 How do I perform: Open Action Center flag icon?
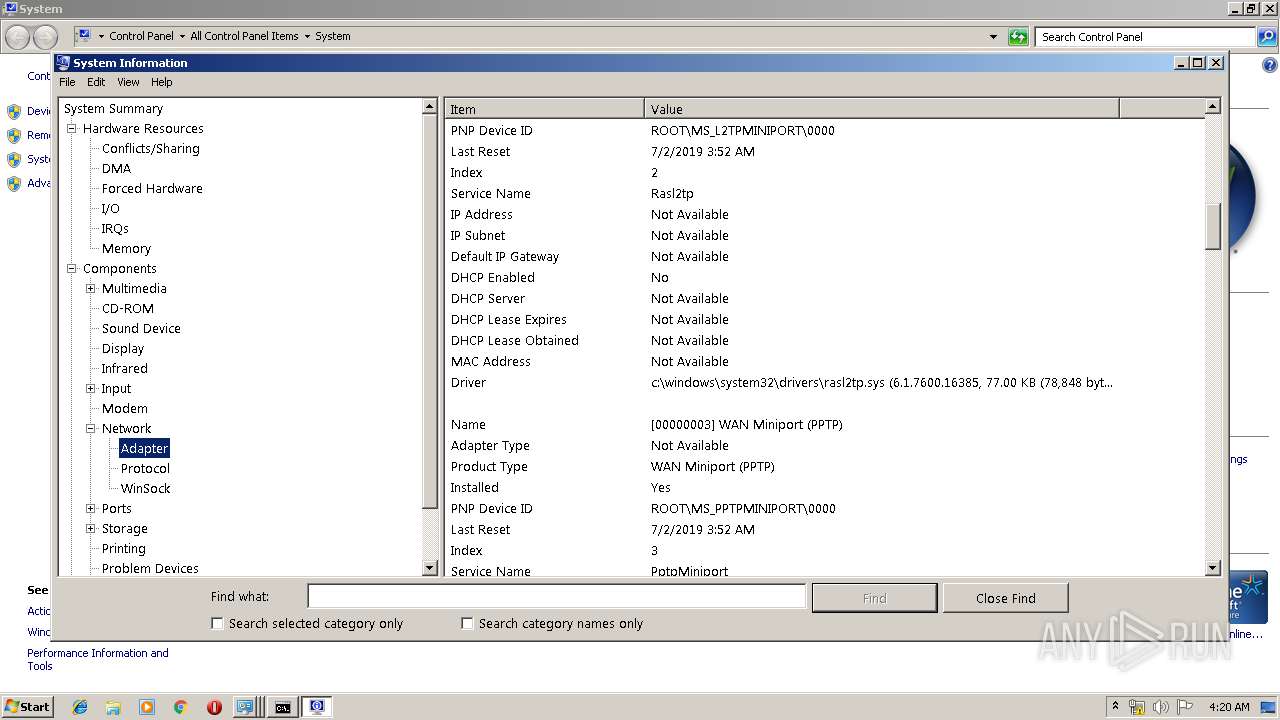[x=1185, y=707]
